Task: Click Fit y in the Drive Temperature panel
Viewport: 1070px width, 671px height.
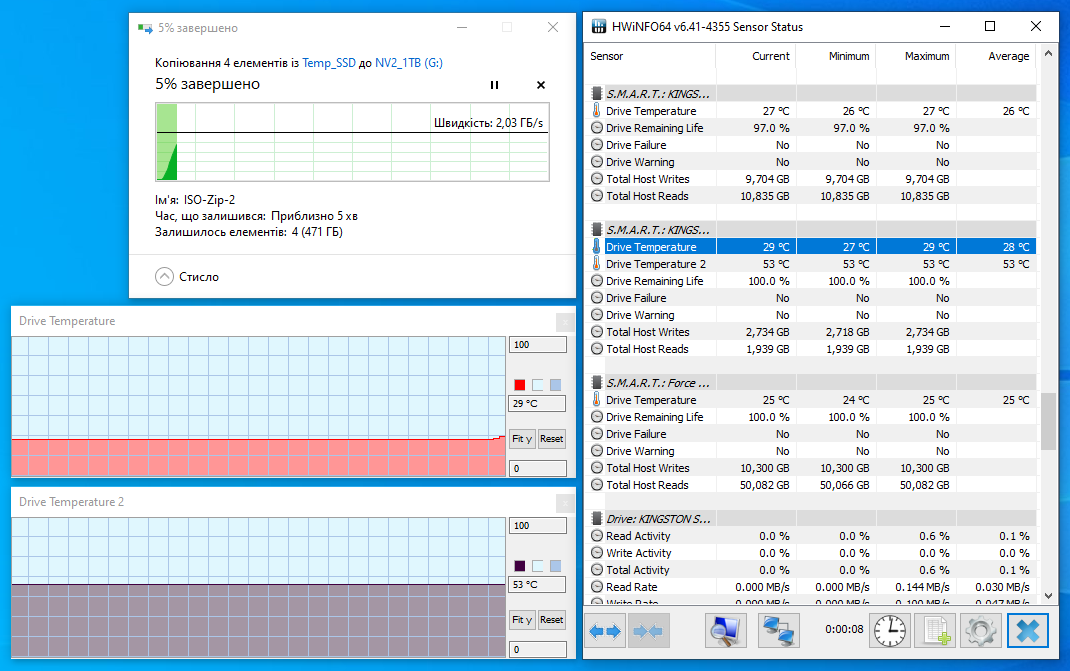Action: point(521,438)
